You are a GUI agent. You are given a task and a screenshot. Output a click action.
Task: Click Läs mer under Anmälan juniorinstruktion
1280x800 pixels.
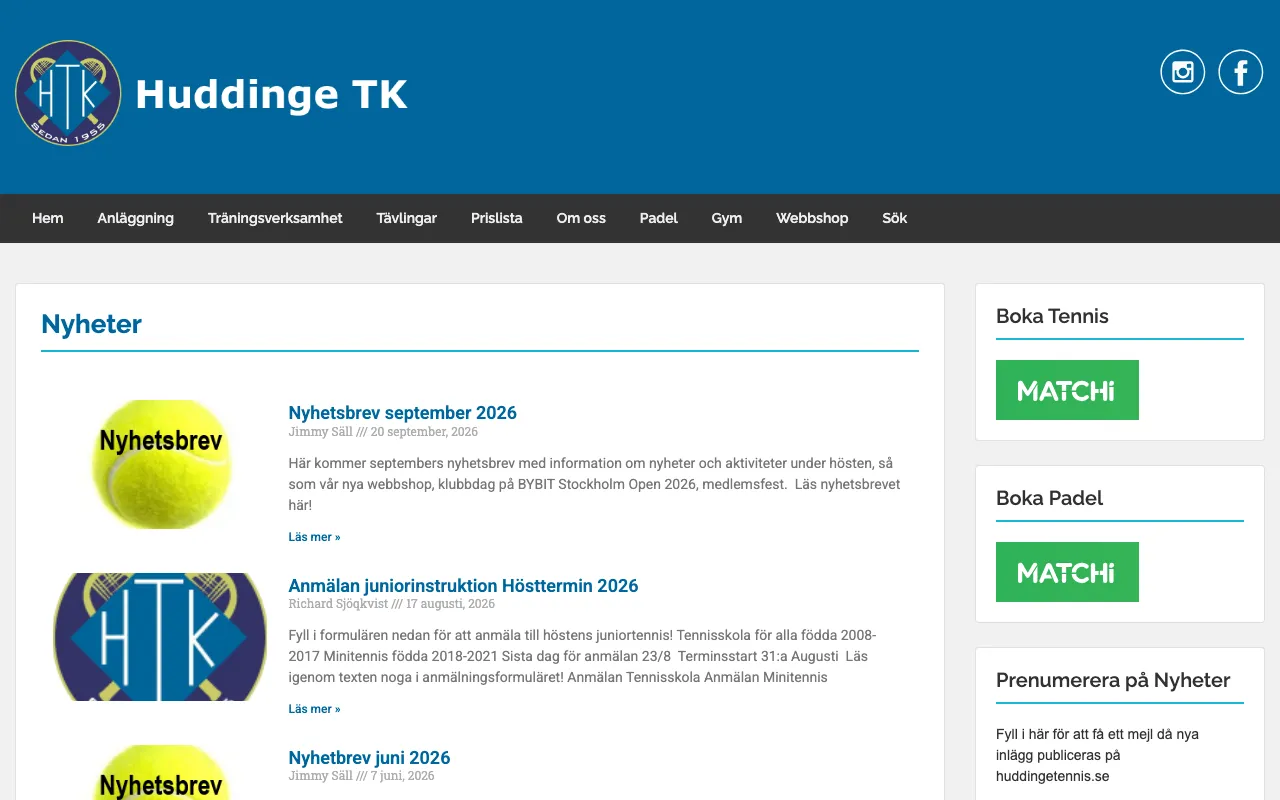[x=314, y=709]
